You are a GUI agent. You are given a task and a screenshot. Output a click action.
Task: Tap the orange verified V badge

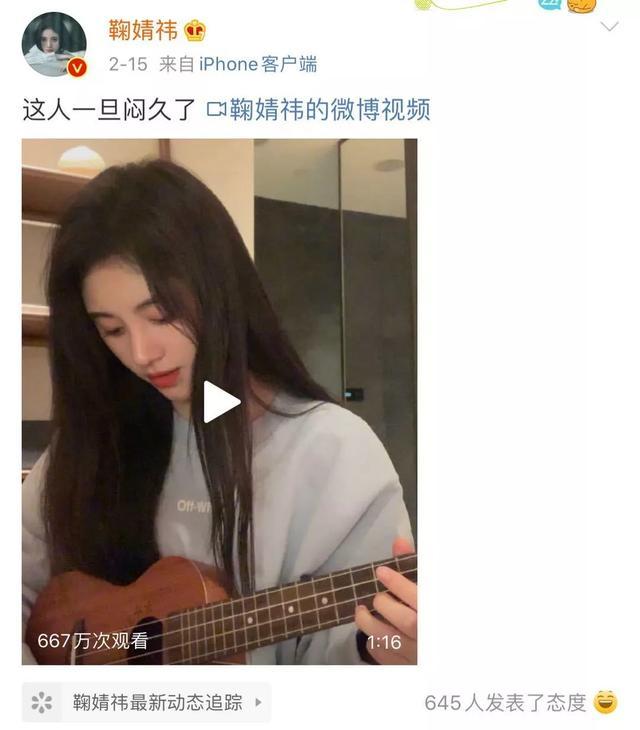pyautogui.click(x=77, y=68)
